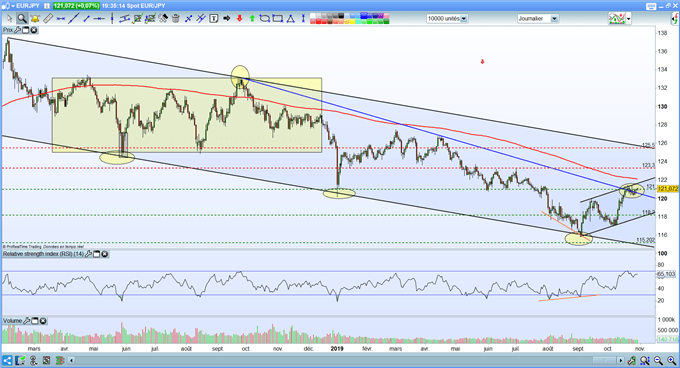Image resolution: width=680 pixels, height=368 pixels.
Task: Zoom in using the plus magnifier
Action: (x=673, y=360)
